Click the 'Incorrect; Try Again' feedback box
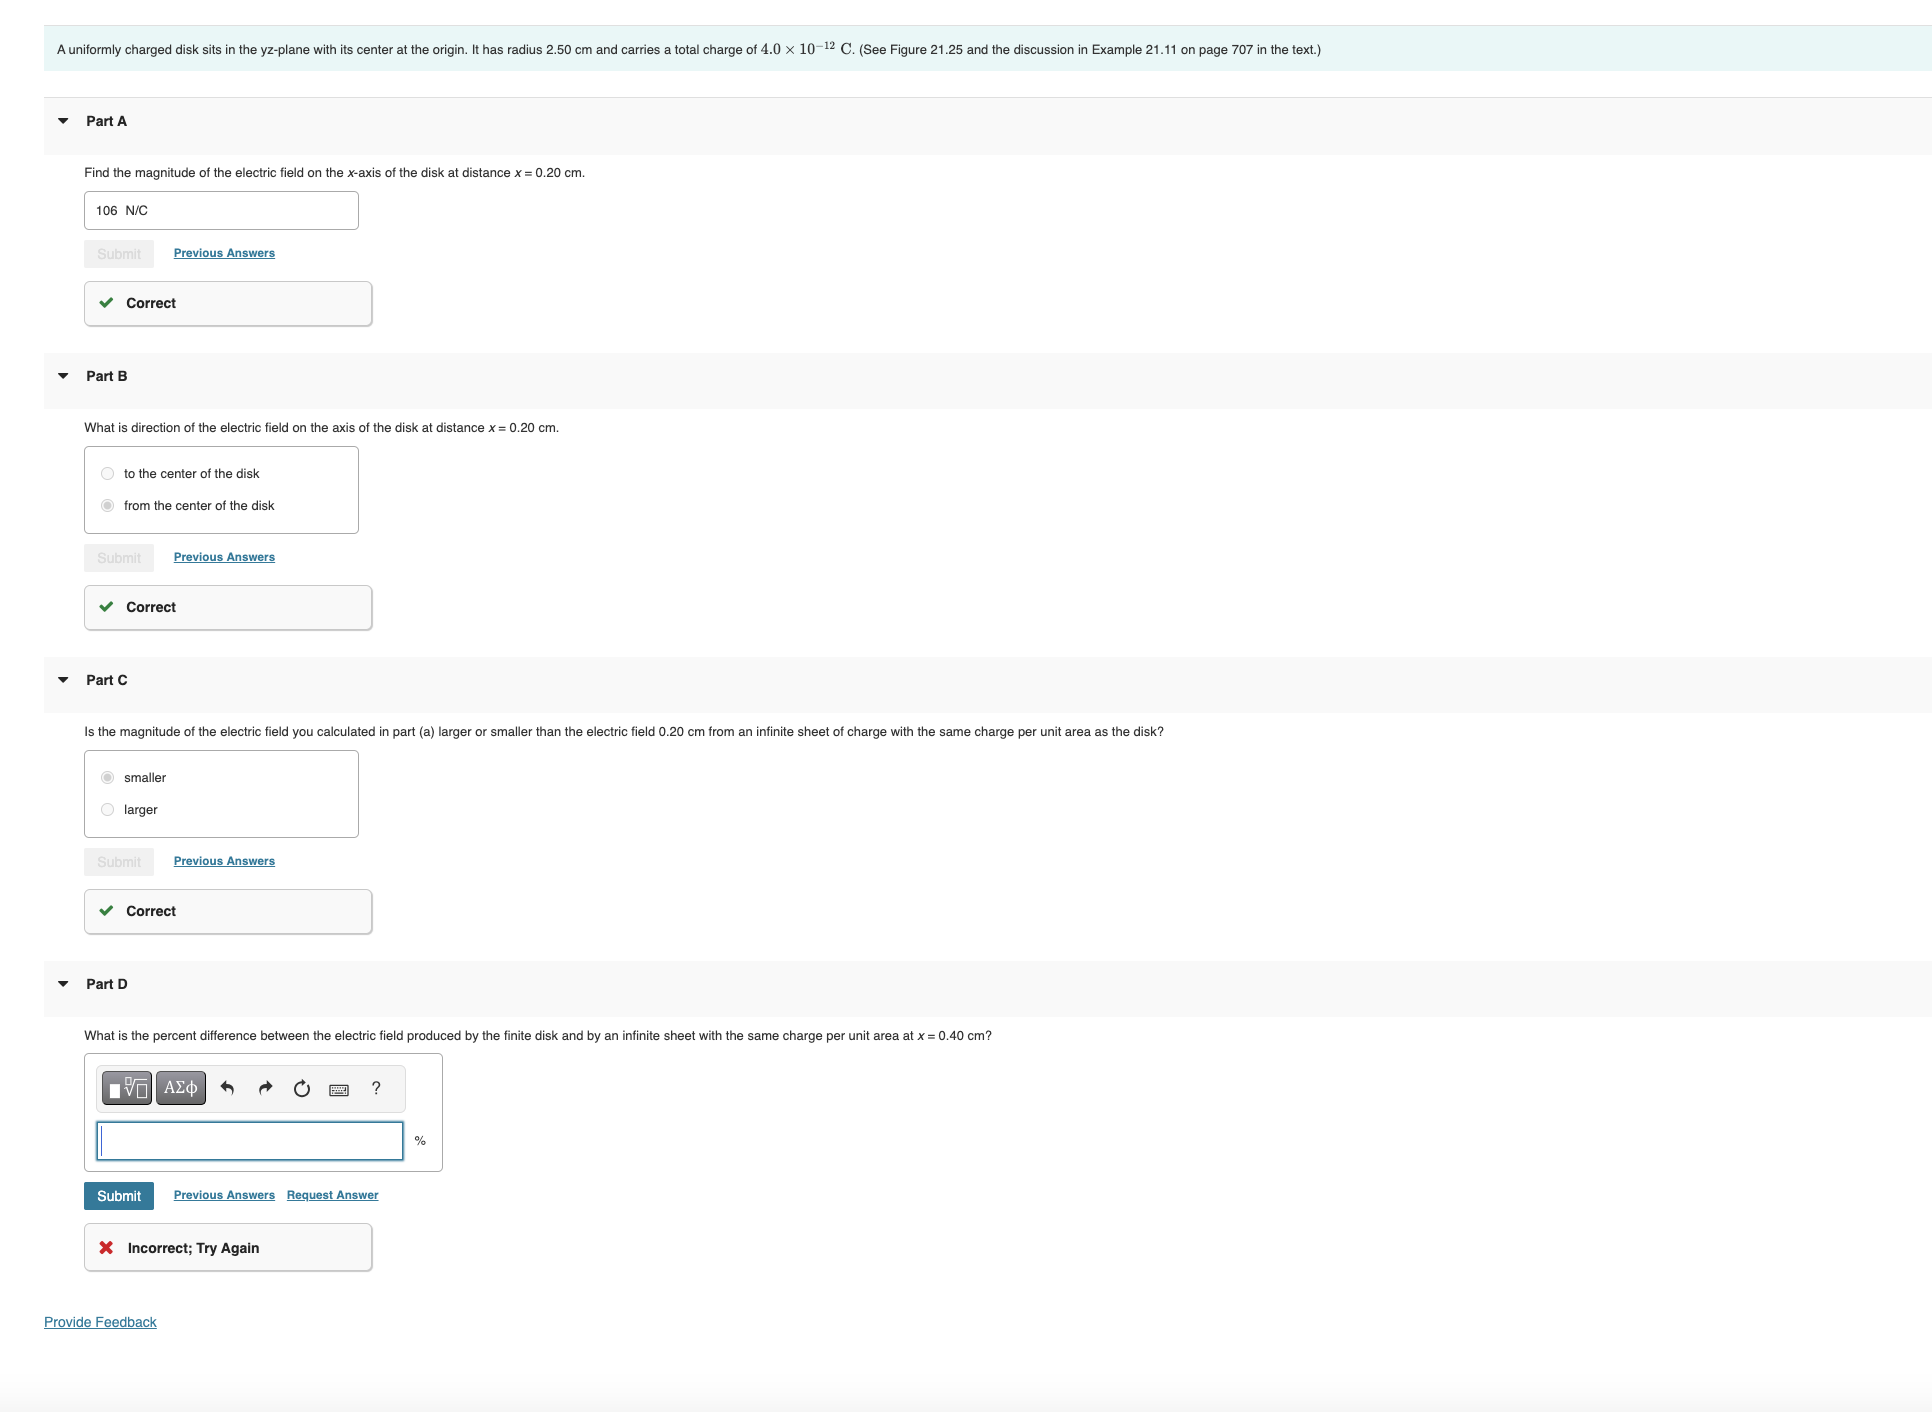The image size is (1932, 1412). 228,1248
